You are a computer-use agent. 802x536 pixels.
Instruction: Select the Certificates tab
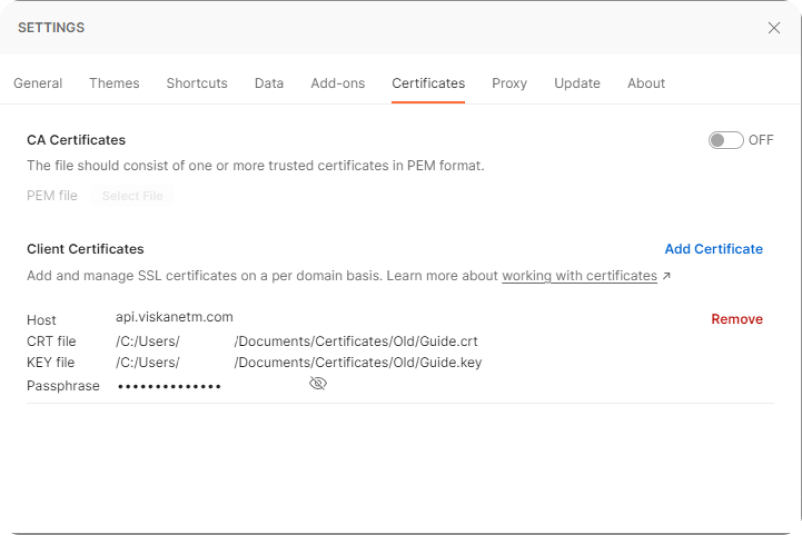(x=428, y=83)
